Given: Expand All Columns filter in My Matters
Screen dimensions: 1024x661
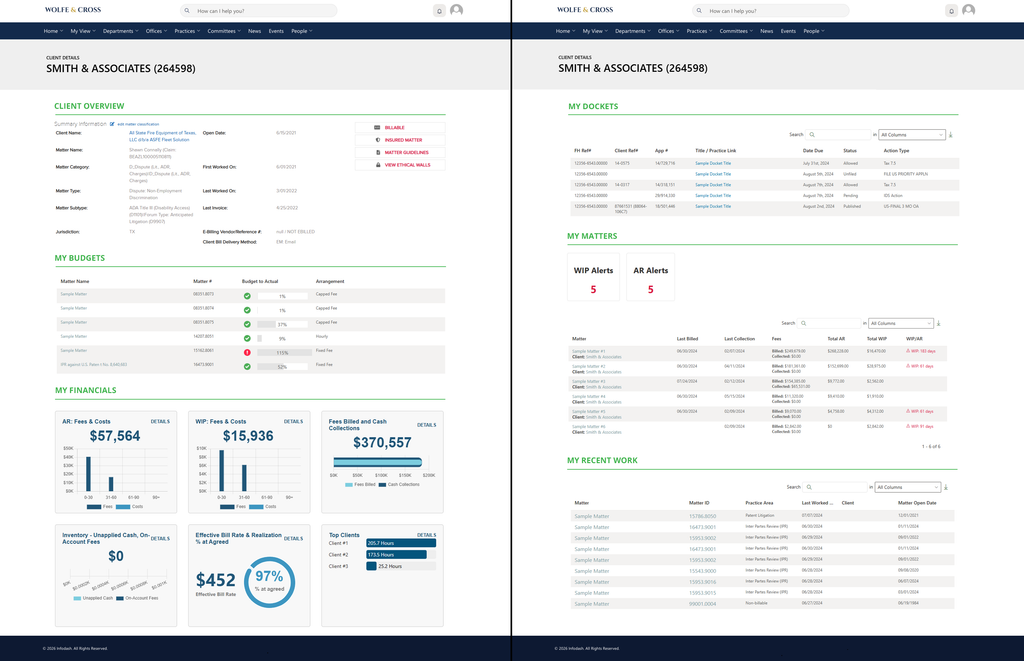Looking at the screenshot, I should point(901,323).
